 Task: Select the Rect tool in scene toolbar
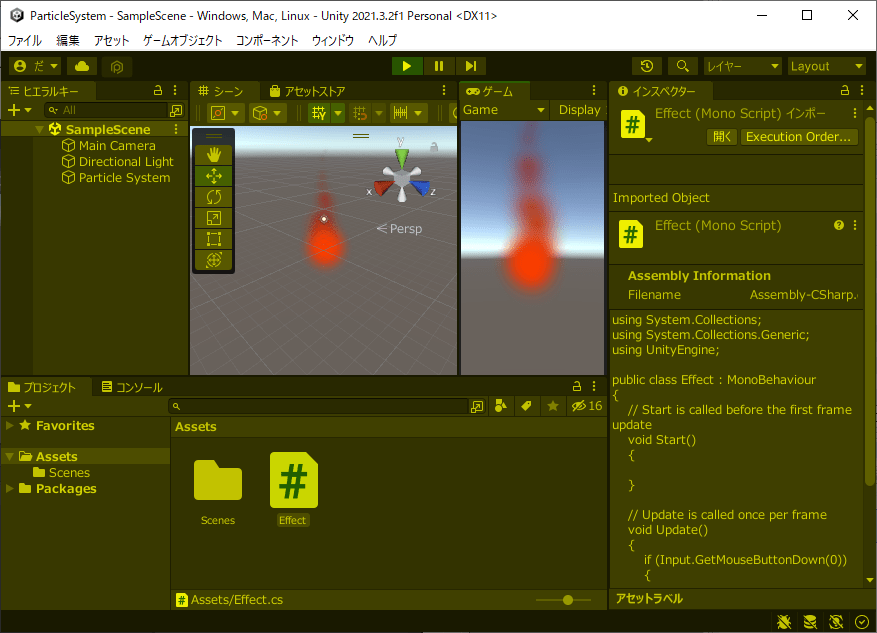click(213, 239)
